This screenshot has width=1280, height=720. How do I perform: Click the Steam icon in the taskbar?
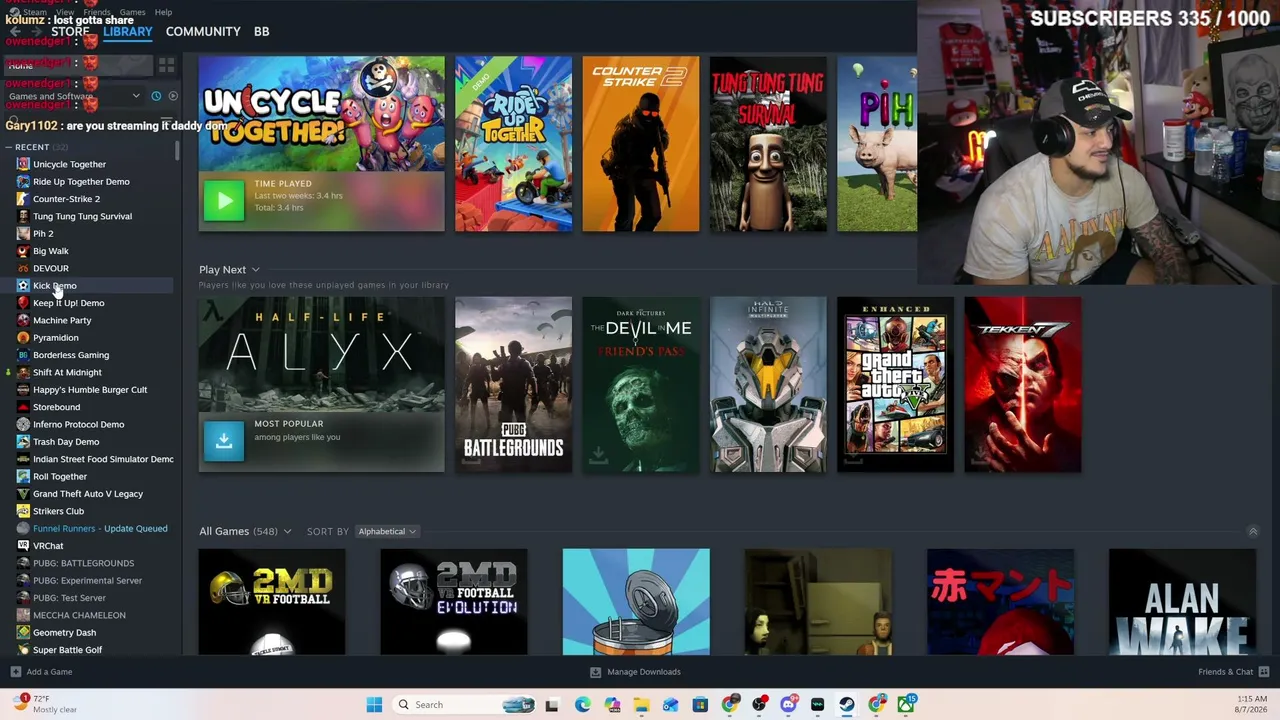(x=847, y=705)
